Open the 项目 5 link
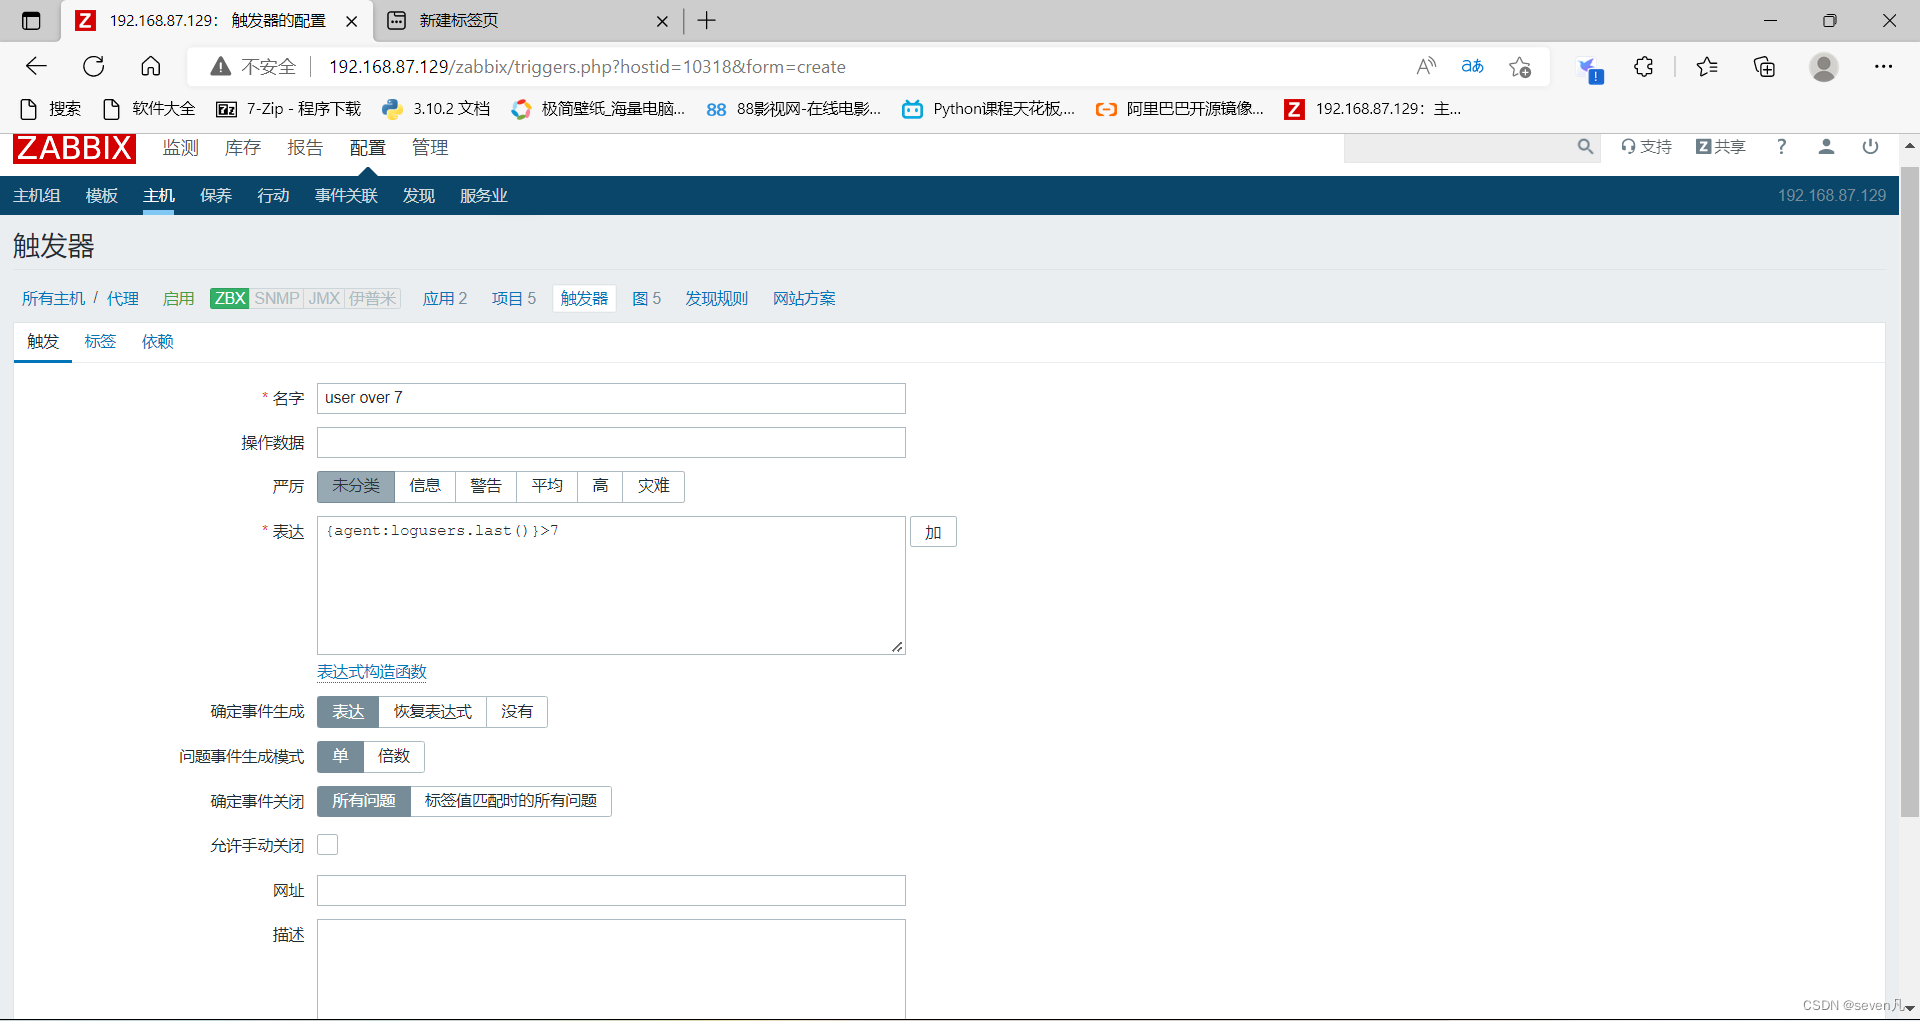This screenshot has width=1920, height=1021. [x=514, y=299]
